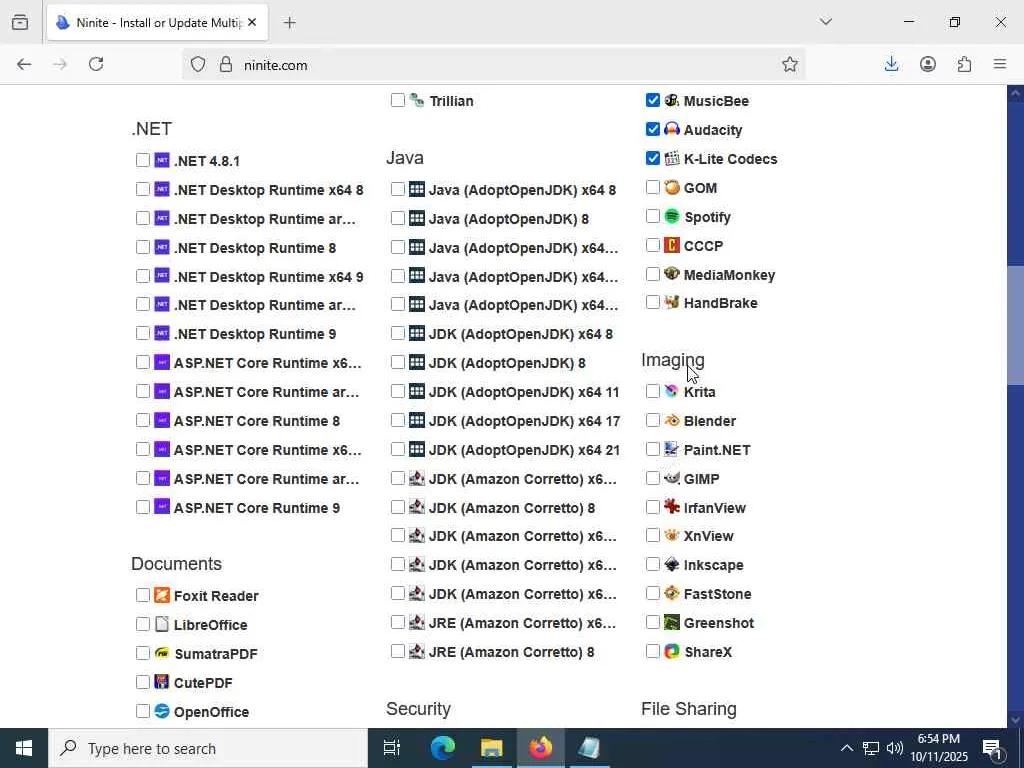
Task: Click the MusicBee app icon
Action: coord(671,101)
